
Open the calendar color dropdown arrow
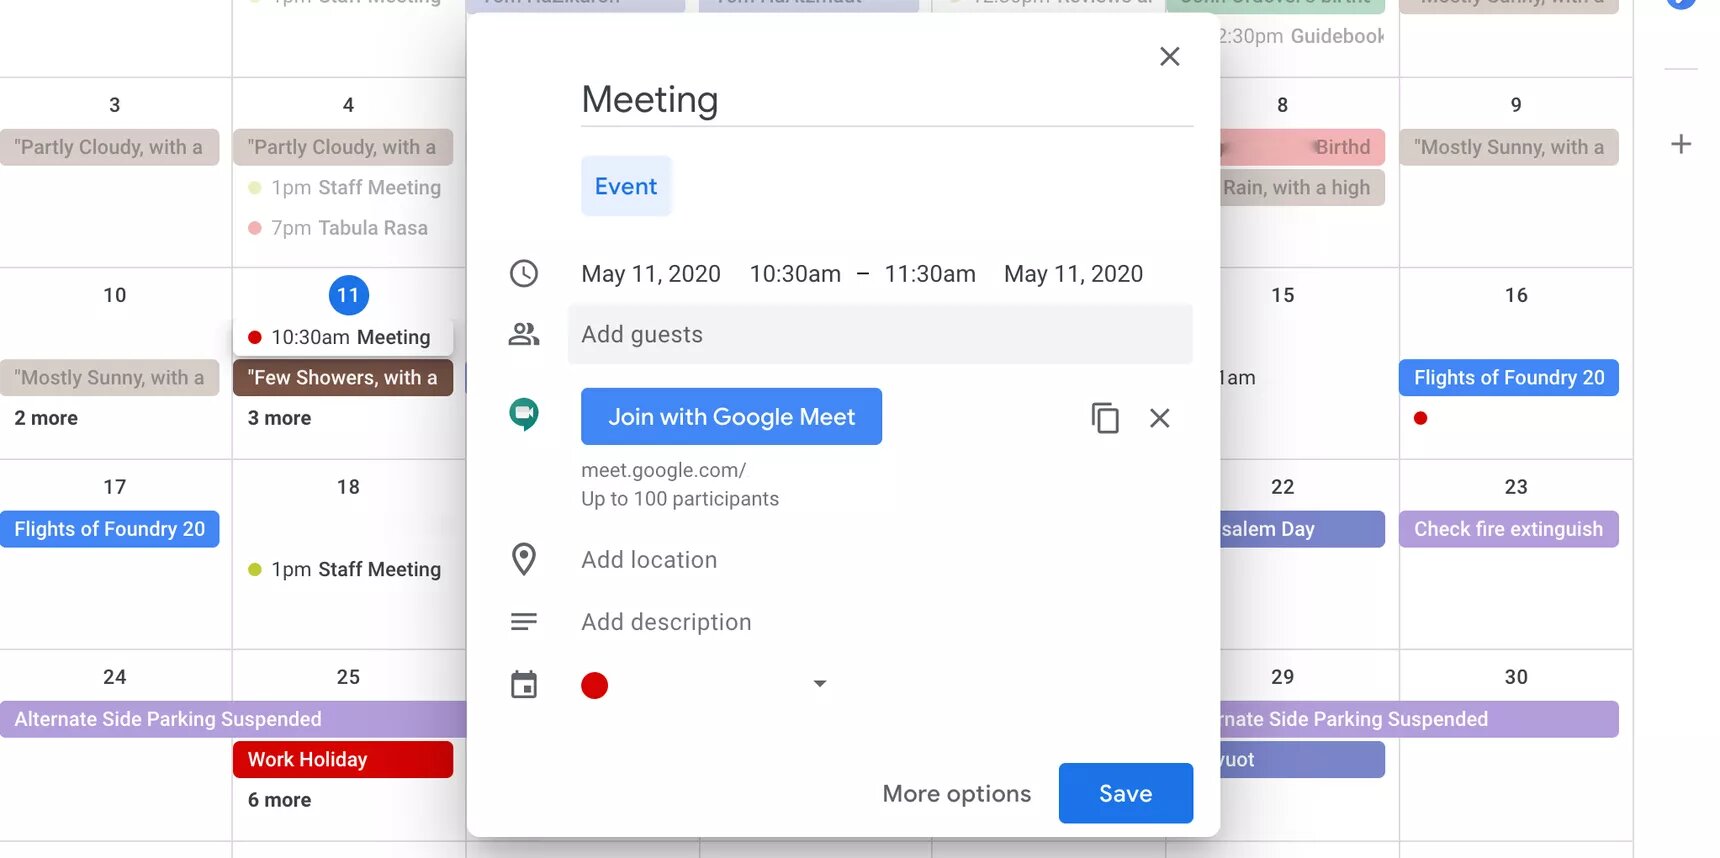tap(819, 684)
